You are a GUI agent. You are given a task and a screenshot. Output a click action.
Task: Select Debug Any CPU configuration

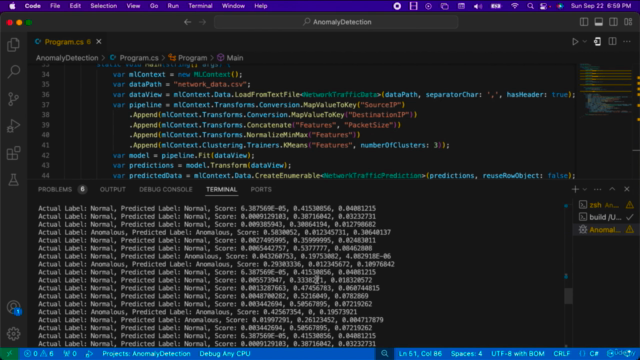[x=224, y=354]
